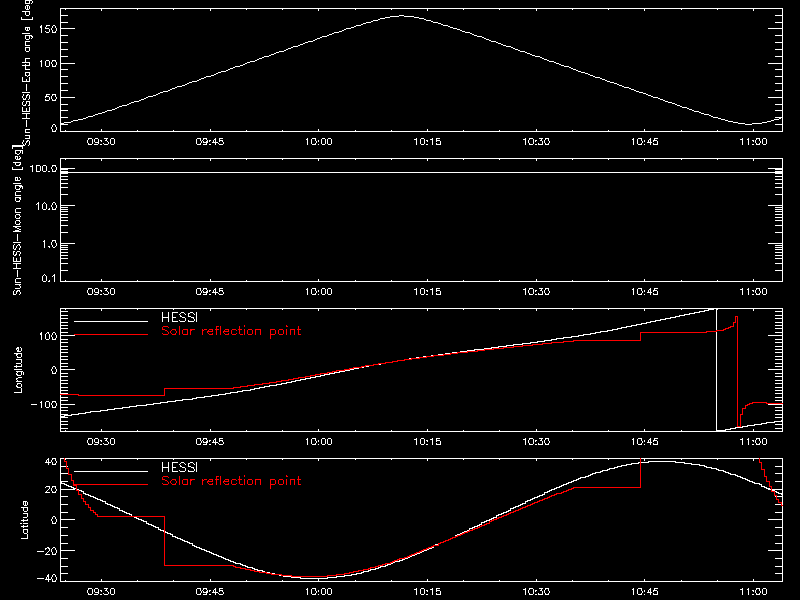Click 10:30 under the Moon angle plot
Screen dimensions: 800x600
[x=536, y=292]
